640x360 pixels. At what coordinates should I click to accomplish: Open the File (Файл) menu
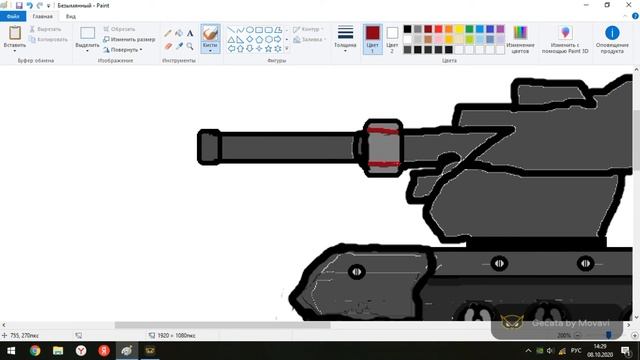(x=13, y=16)
